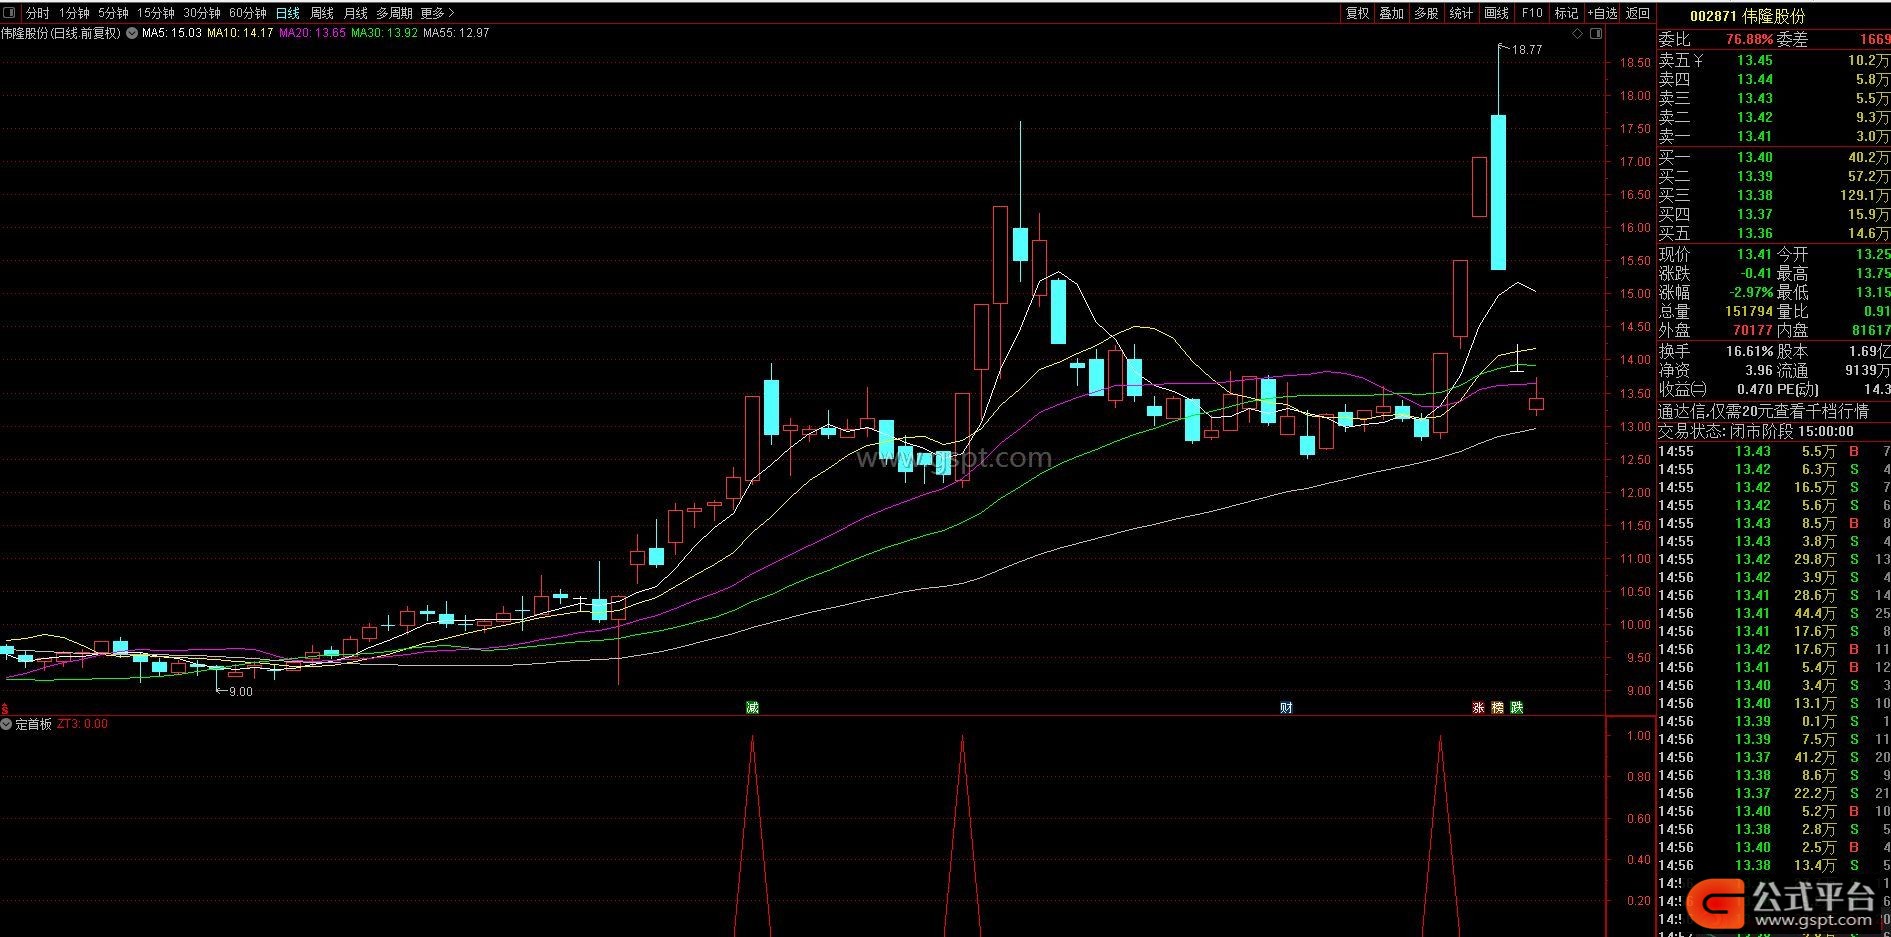The width and height of the screenshot is (1891, 937).
Task: Click the red $ marker at the chart's left edge
Action: pos(5,707)
